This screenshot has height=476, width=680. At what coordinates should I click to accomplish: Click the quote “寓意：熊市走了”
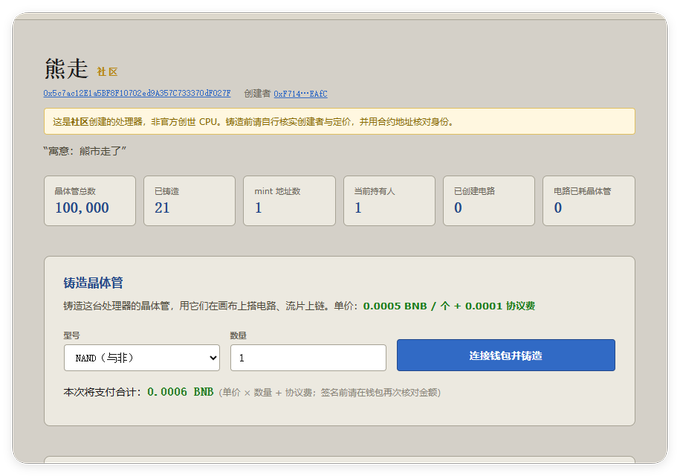coord(85,151)
